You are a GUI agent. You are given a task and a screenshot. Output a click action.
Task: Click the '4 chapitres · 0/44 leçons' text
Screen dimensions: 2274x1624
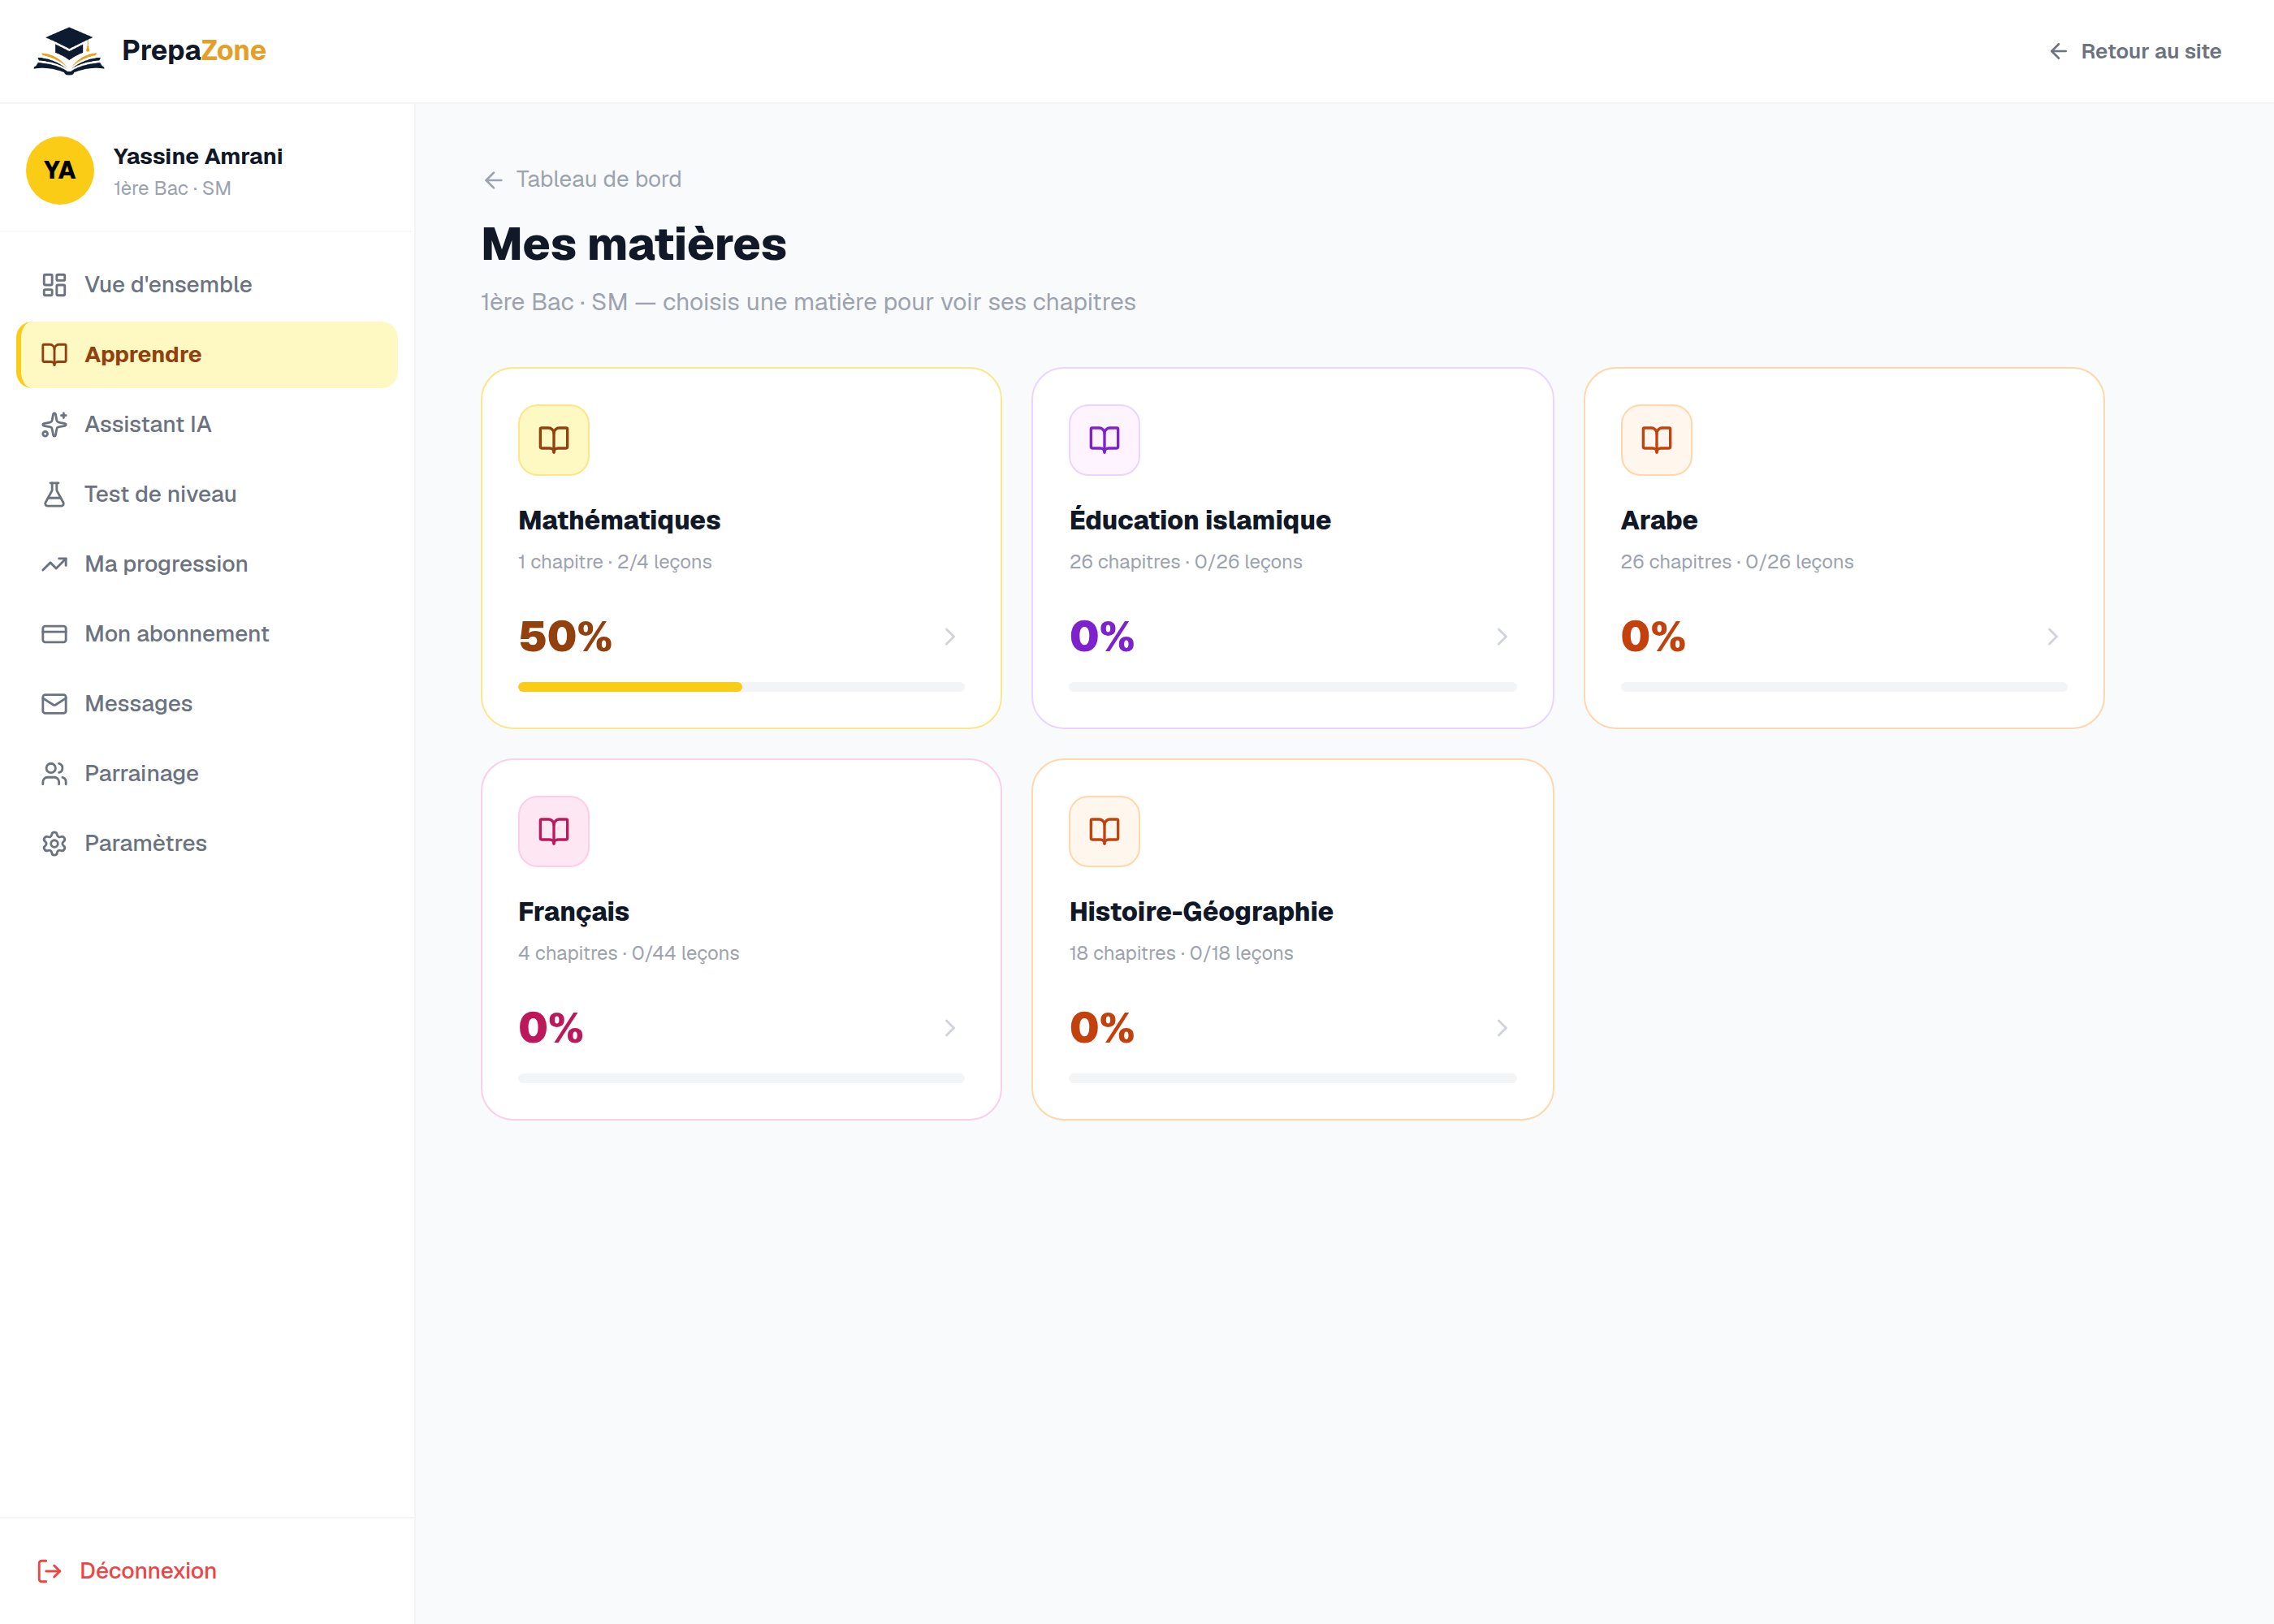[629, 953]
